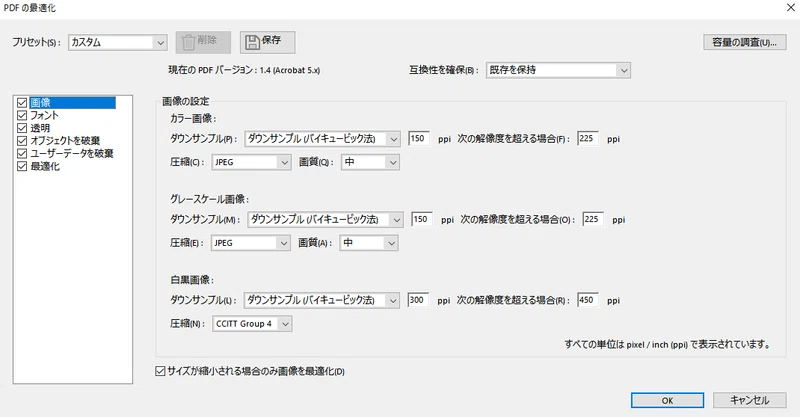The height and width of the screenshot is (417, 800).
Task: Select the オブジェクトを破棄 panel label
Action: click(65, 140)
